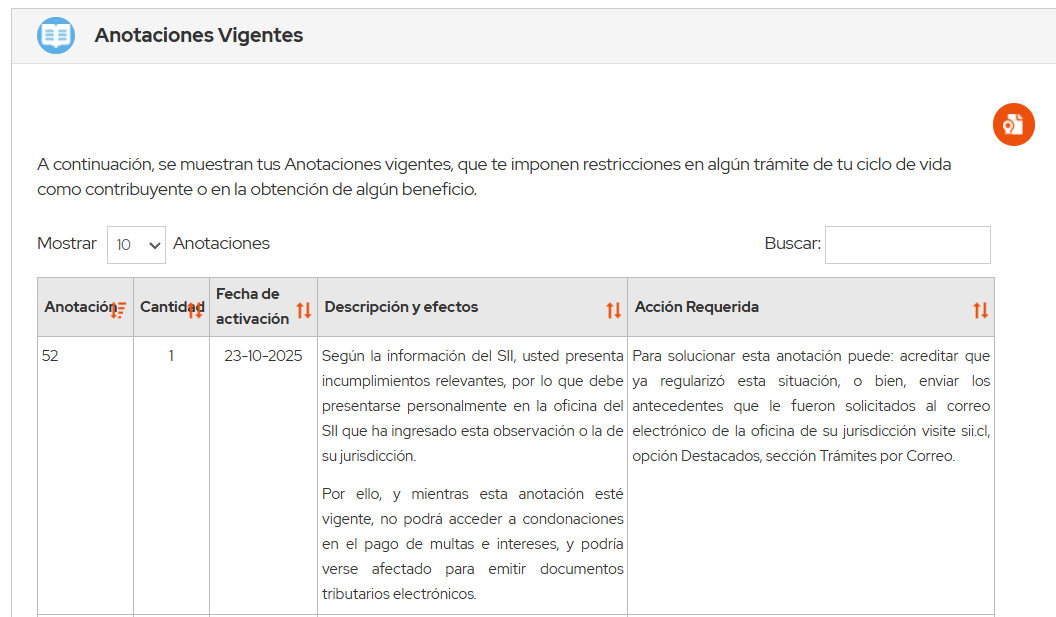Select the Anotación column header
This screenshot has height=617, width=1056.
[x=75, y=307]
